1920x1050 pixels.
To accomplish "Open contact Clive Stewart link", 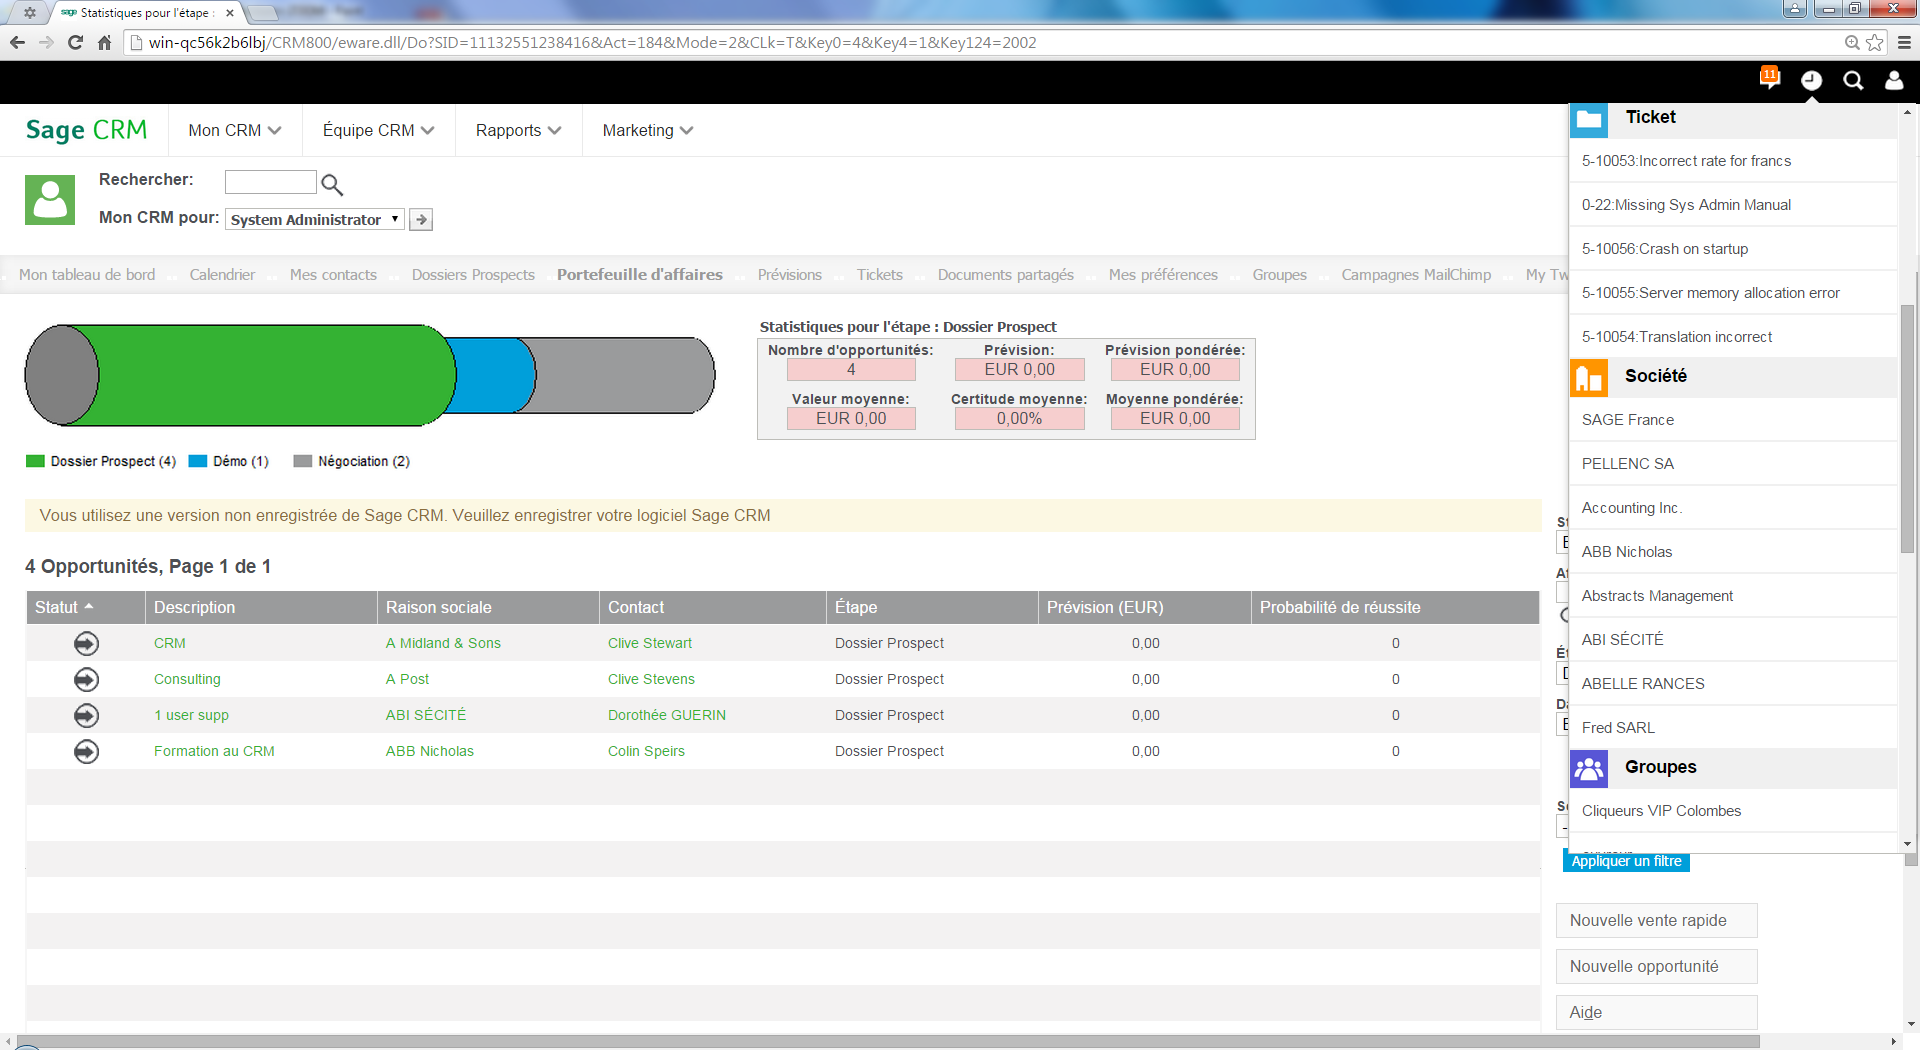I will pos(650,643).
